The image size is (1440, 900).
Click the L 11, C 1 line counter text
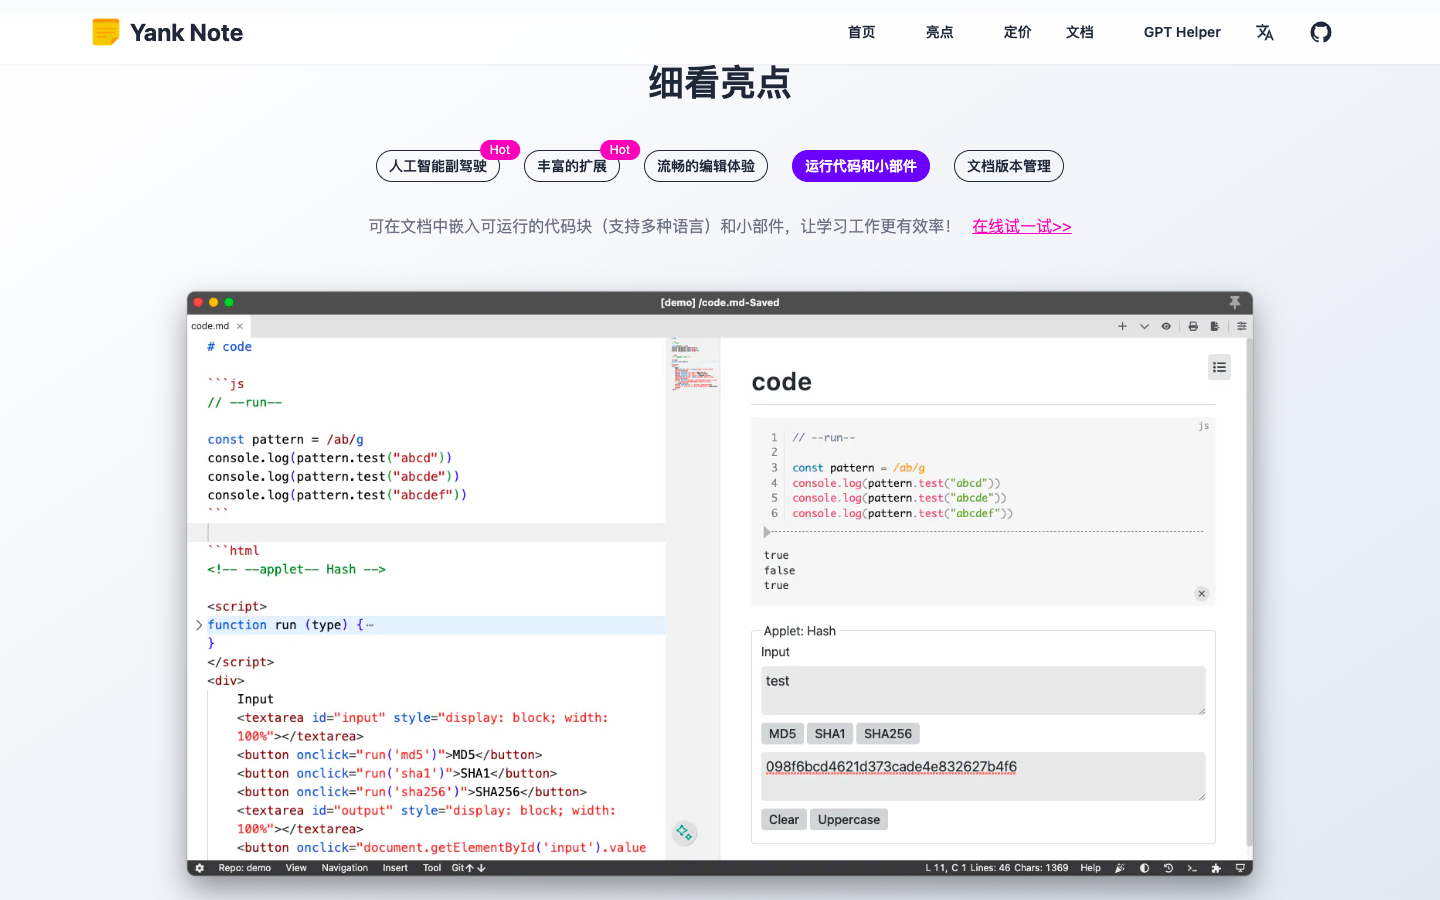945,868
